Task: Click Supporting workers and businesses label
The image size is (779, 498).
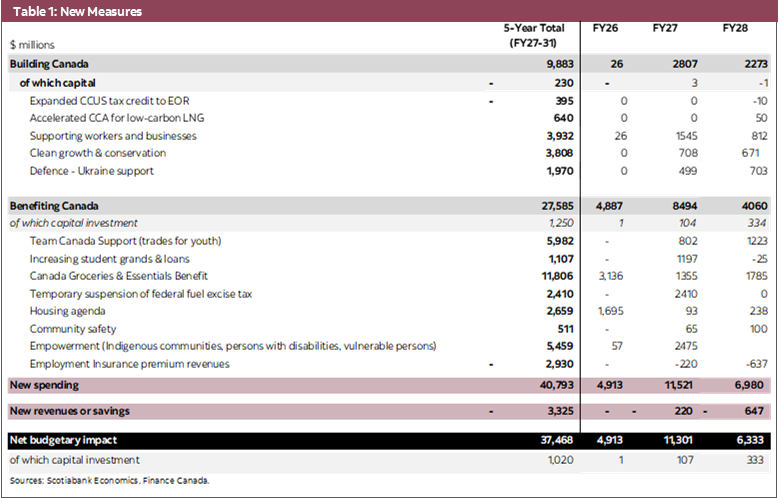Action: 113,136
